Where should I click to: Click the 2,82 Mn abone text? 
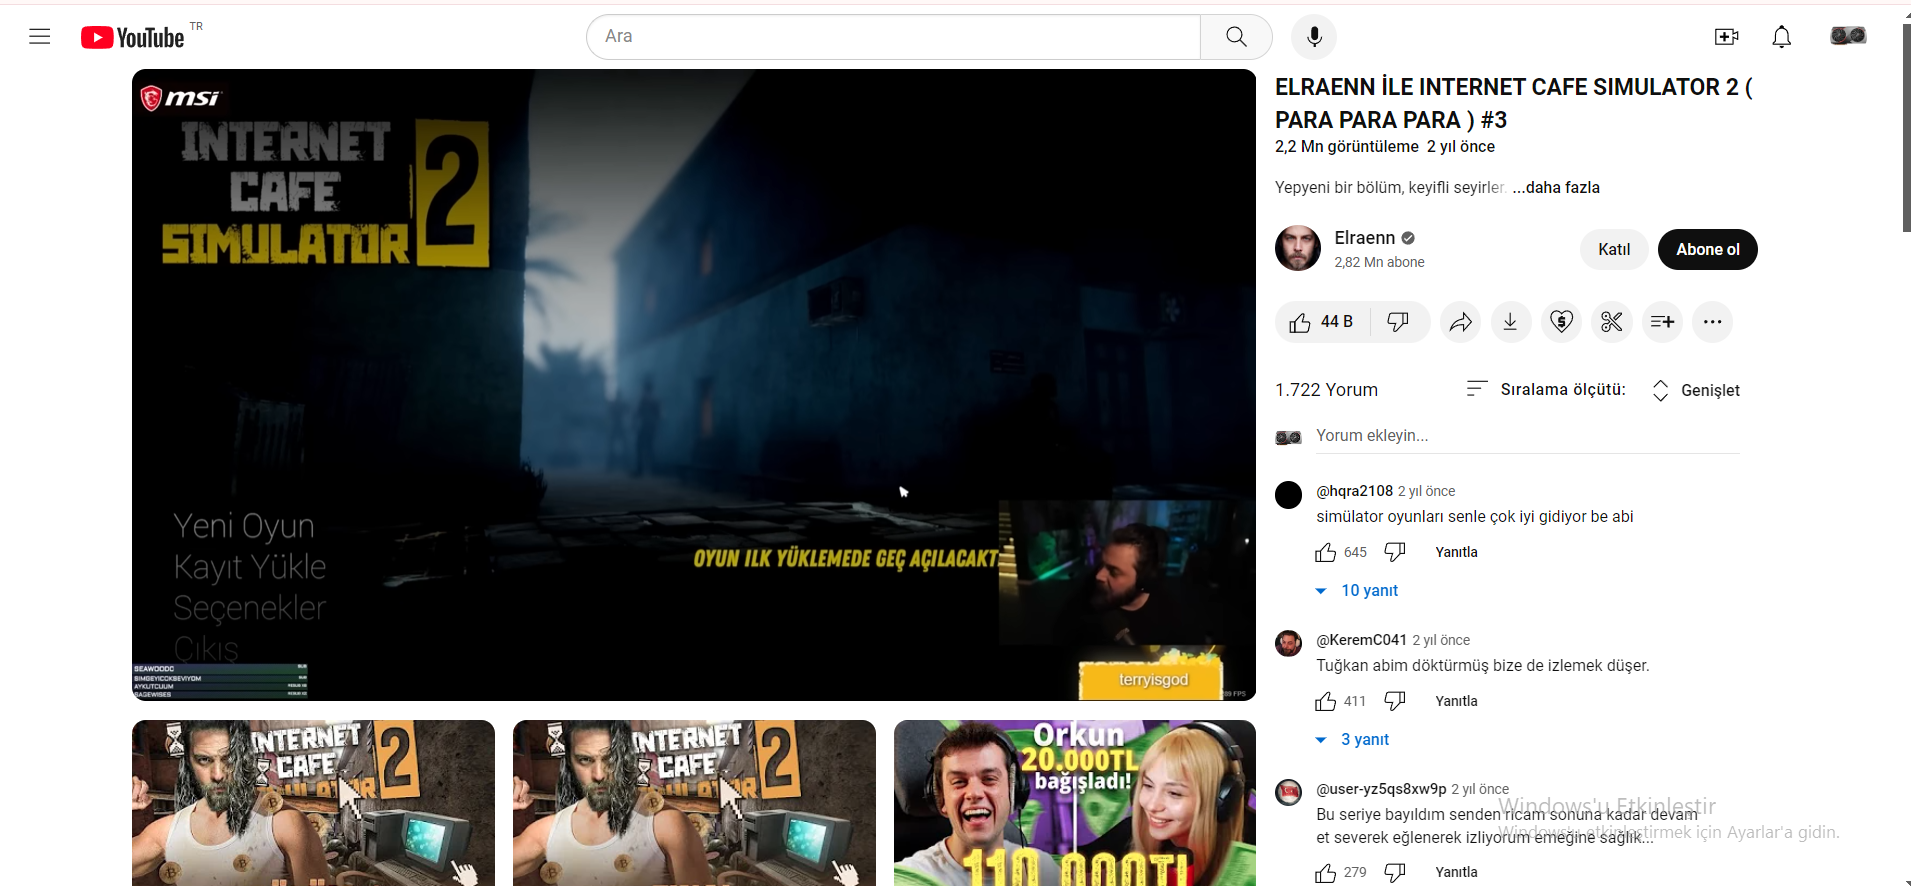coord(1379,262)
